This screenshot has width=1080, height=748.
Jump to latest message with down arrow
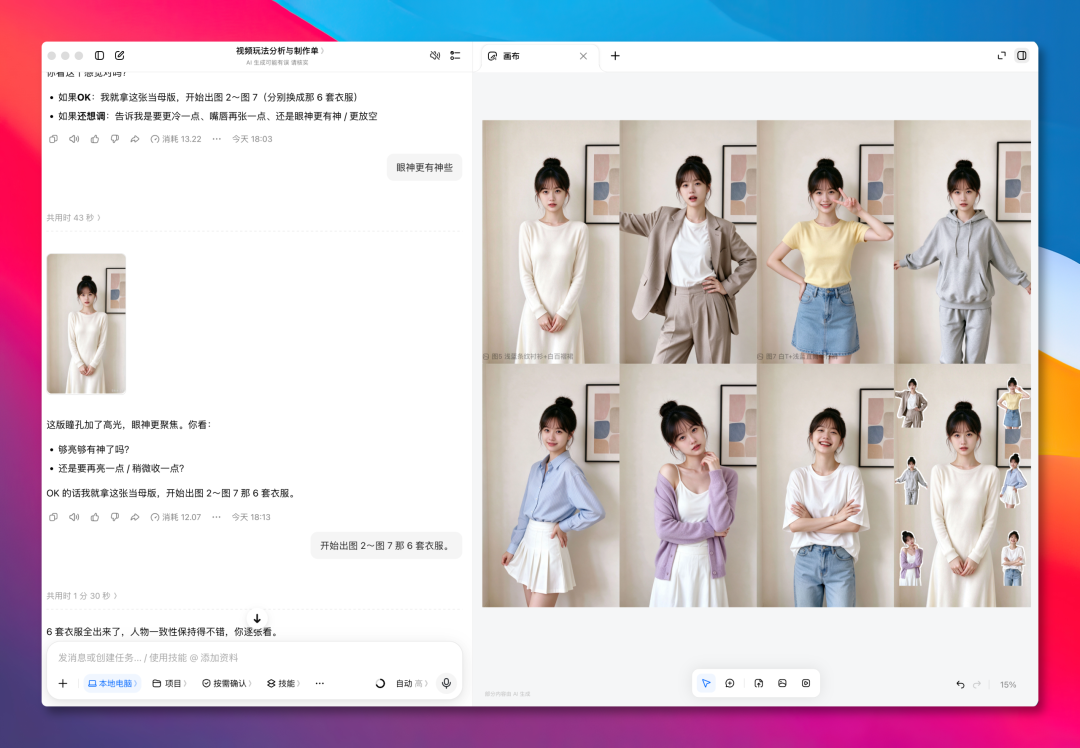(x=257, y=619)
